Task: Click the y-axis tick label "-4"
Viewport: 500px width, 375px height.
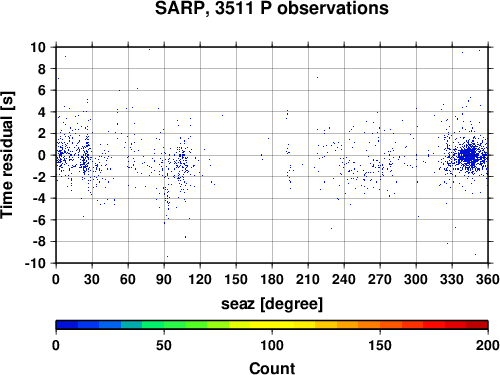Action: click(x=39, y=199)
